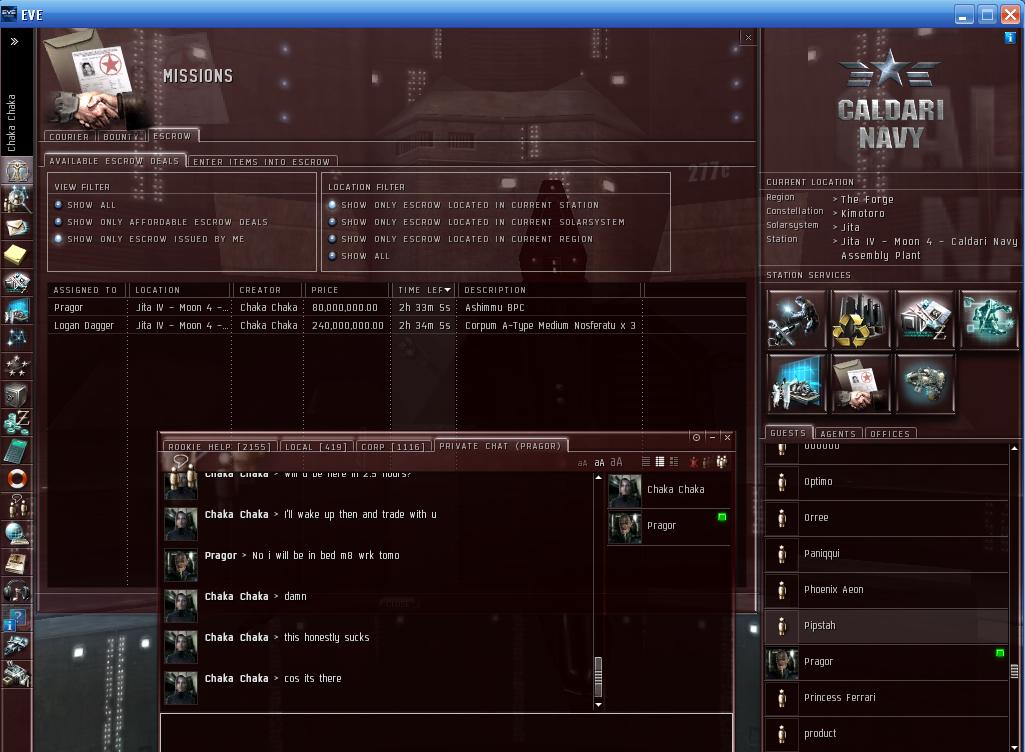1025x752 pixels.
Task: Switch to Enter Items Into Escrow tab
Action: (x=261, y=162)
